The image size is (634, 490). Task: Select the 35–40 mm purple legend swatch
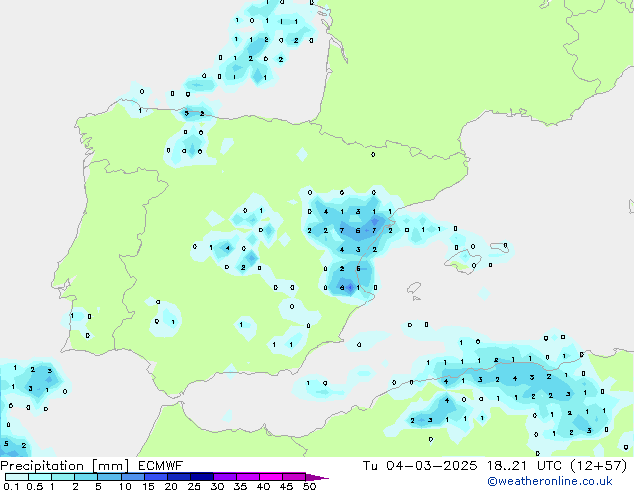tap(248, 477)
